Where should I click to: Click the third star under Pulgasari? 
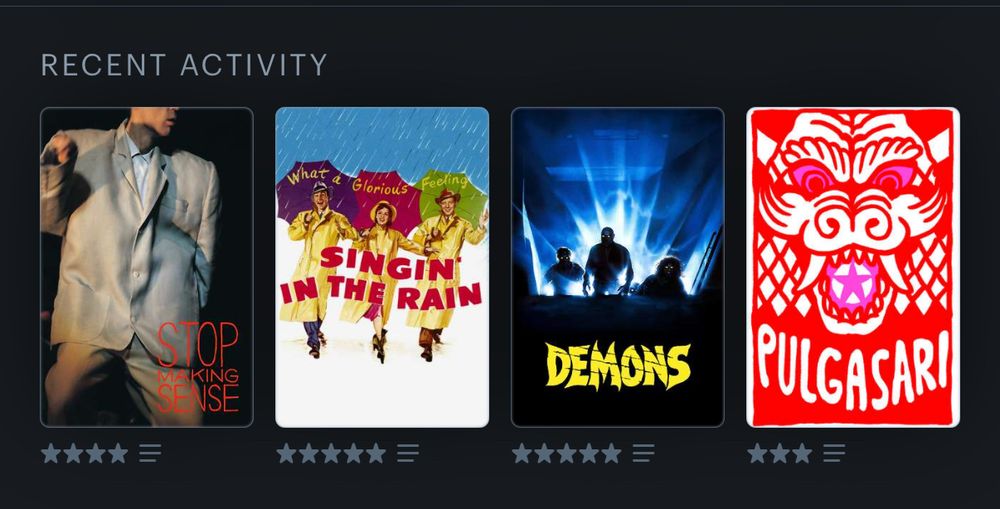802,453
